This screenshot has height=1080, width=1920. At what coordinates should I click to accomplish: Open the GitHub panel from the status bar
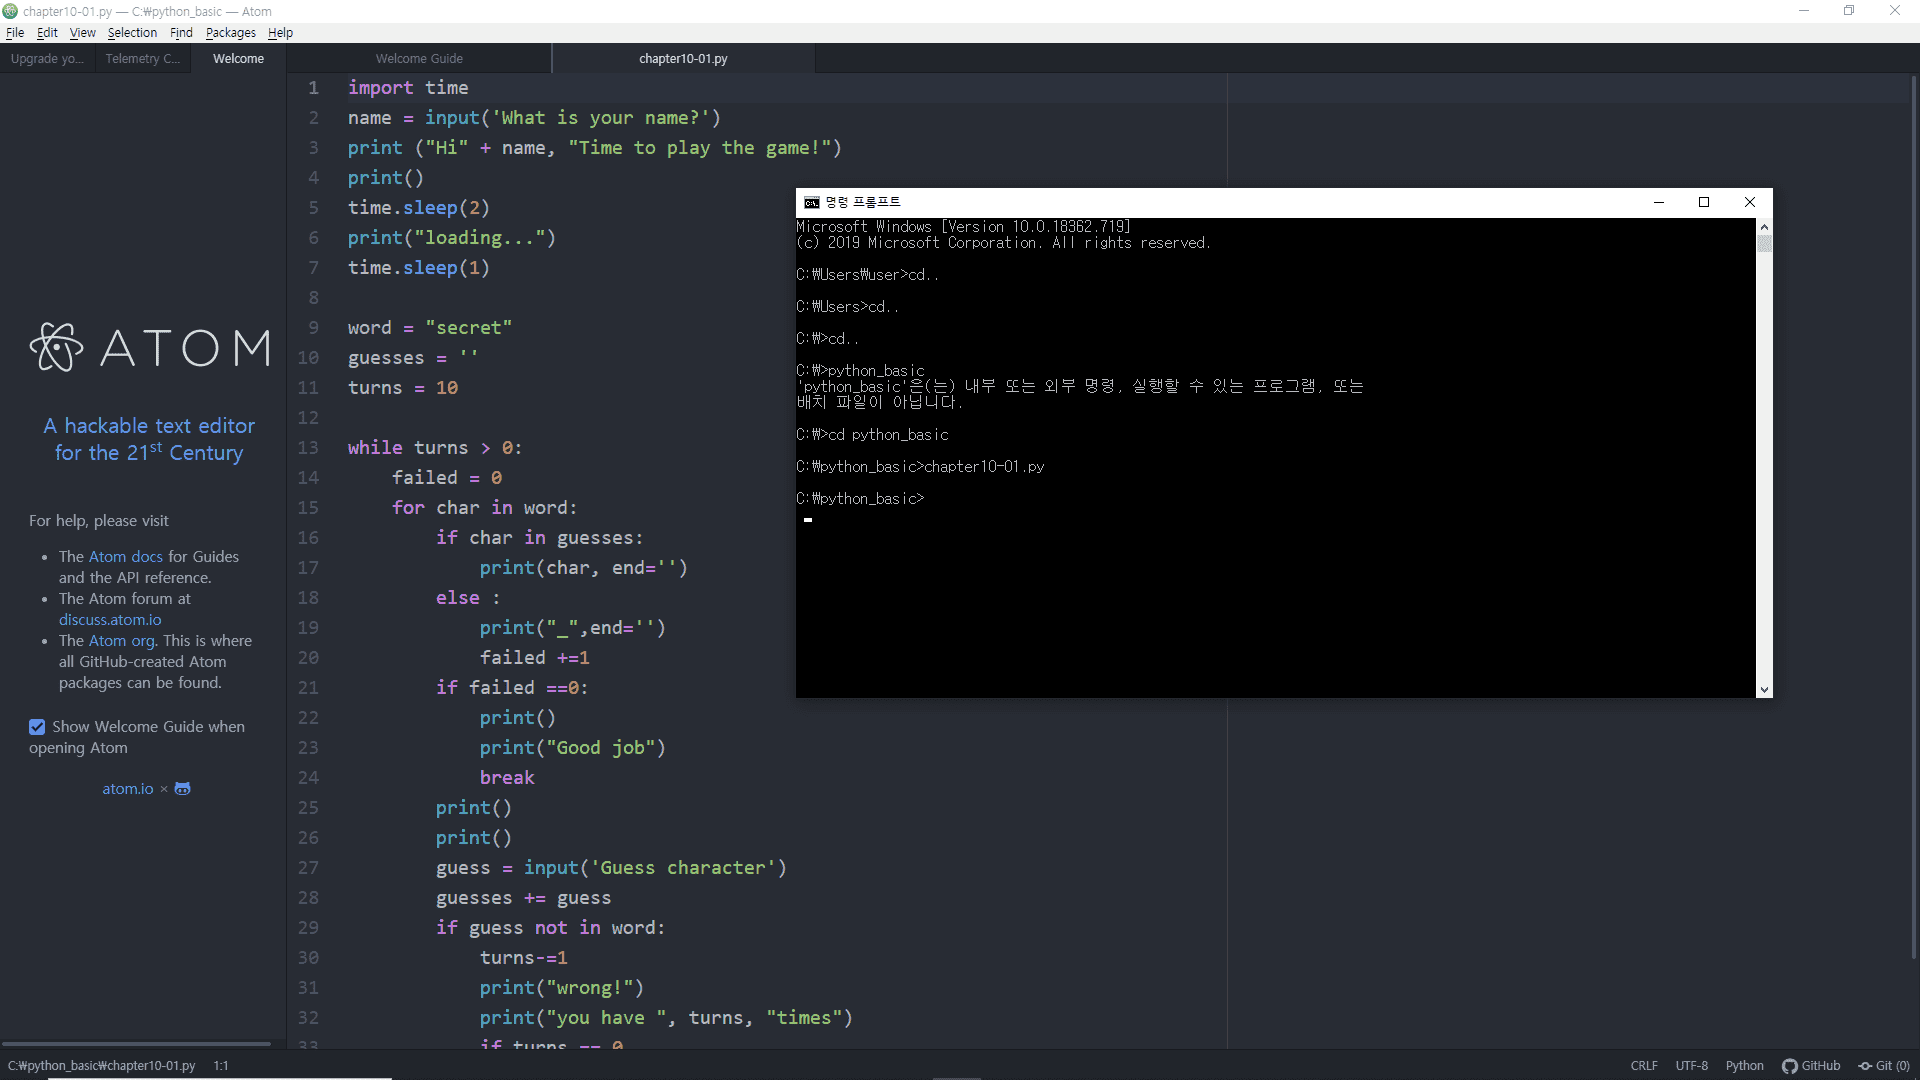point(1811,1066)
